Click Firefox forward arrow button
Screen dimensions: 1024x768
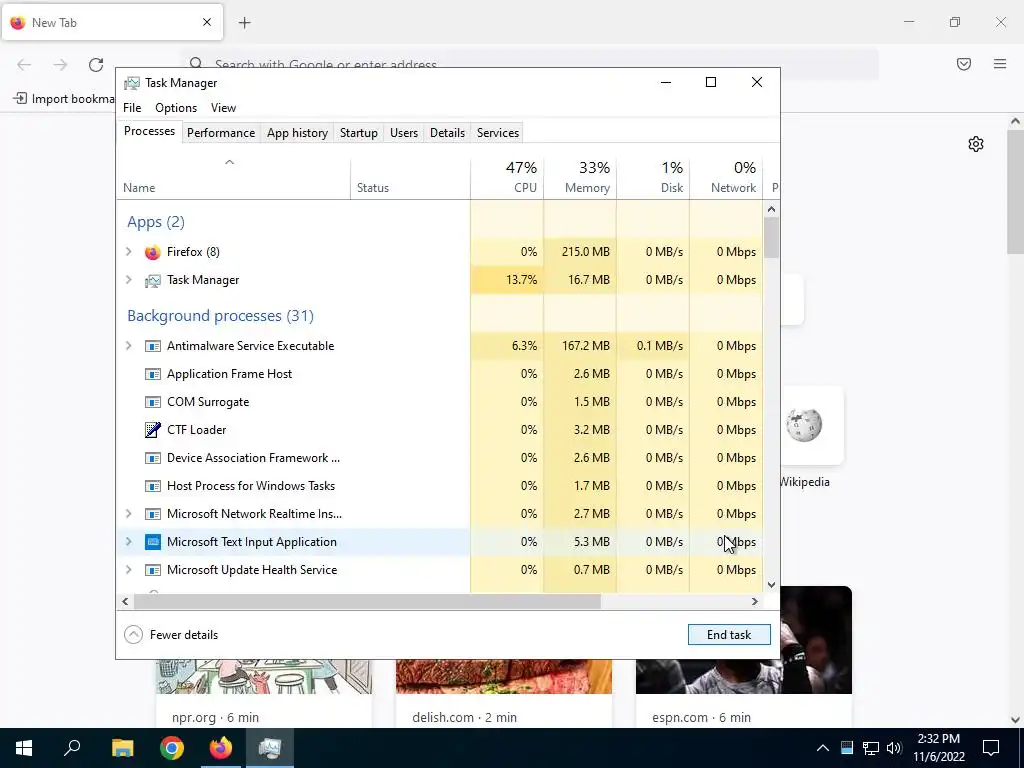click(60, 64)
